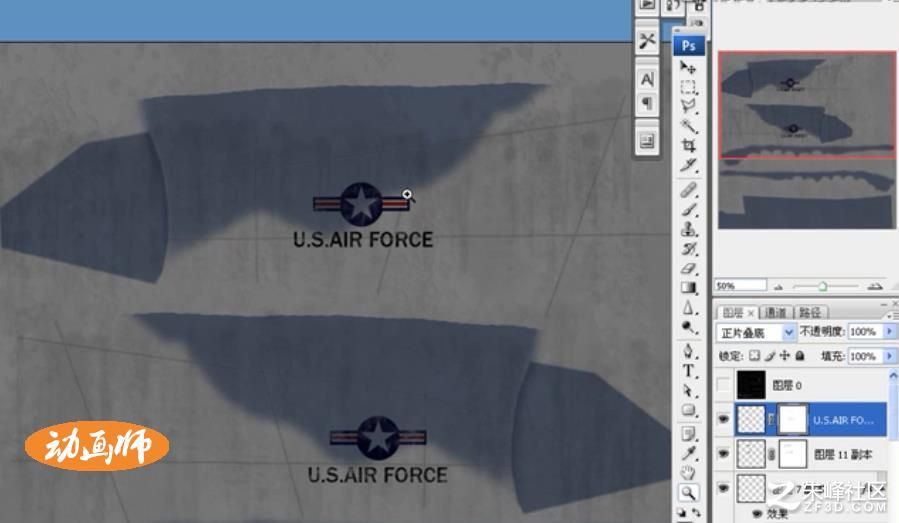Open the Character panel icon
899x523 pixels.
pyautogui.click(x=647, y=79)
